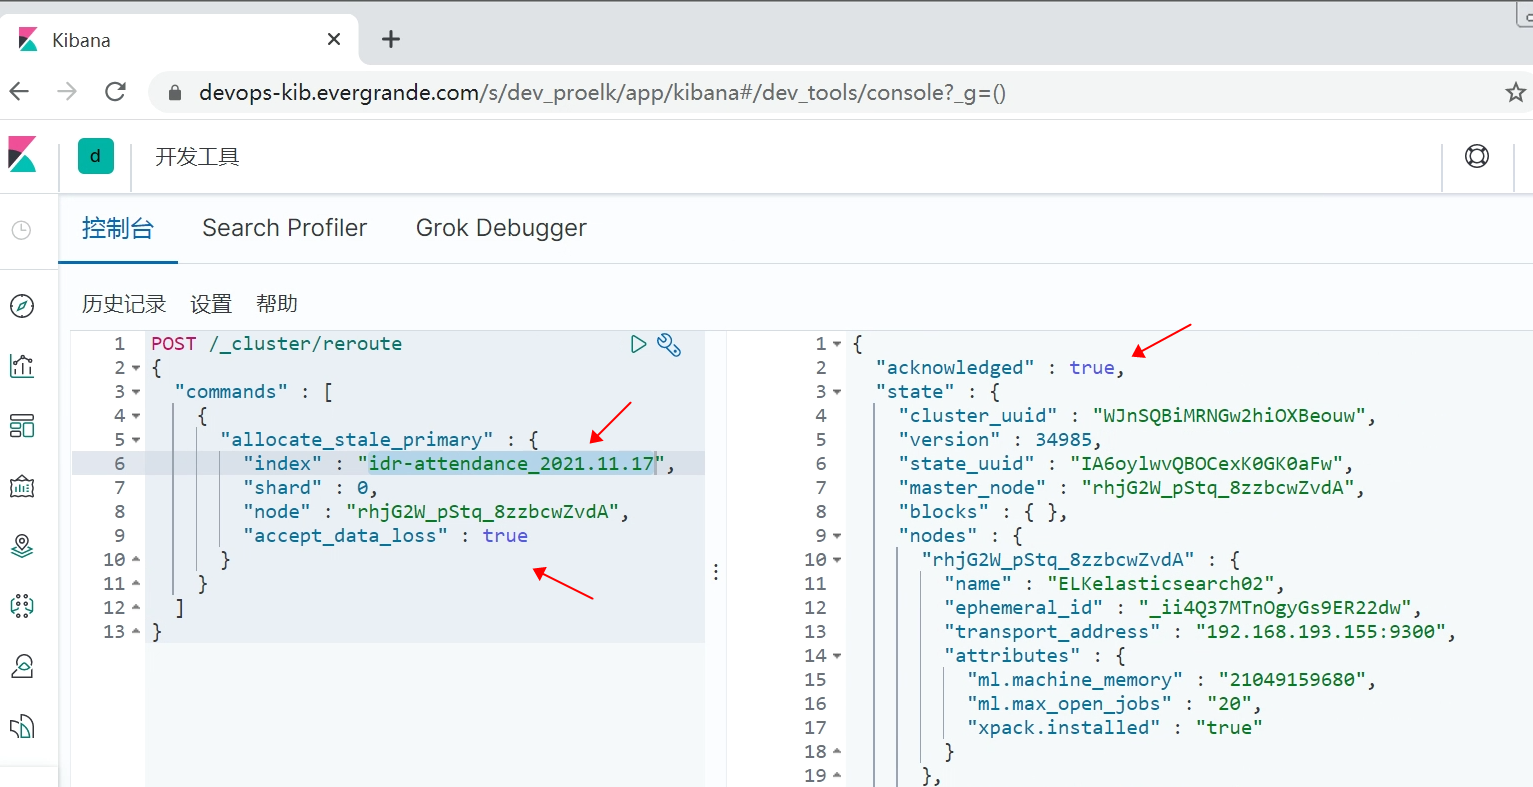Image resolution: width=1533 pixels, height=787 pixels.
Task: Click "acknowledged" : true in response
Action: 1000,368
